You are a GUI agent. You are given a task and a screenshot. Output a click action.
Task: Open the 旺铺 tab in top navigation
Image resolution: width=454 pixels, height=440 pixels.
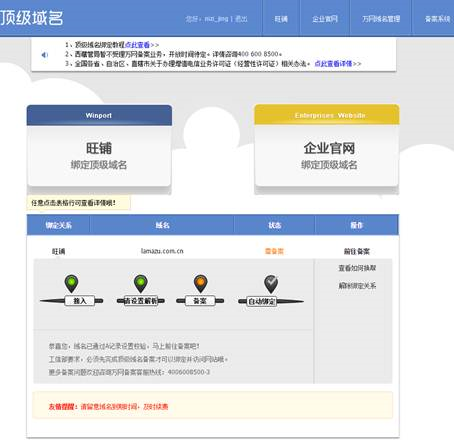281,19
